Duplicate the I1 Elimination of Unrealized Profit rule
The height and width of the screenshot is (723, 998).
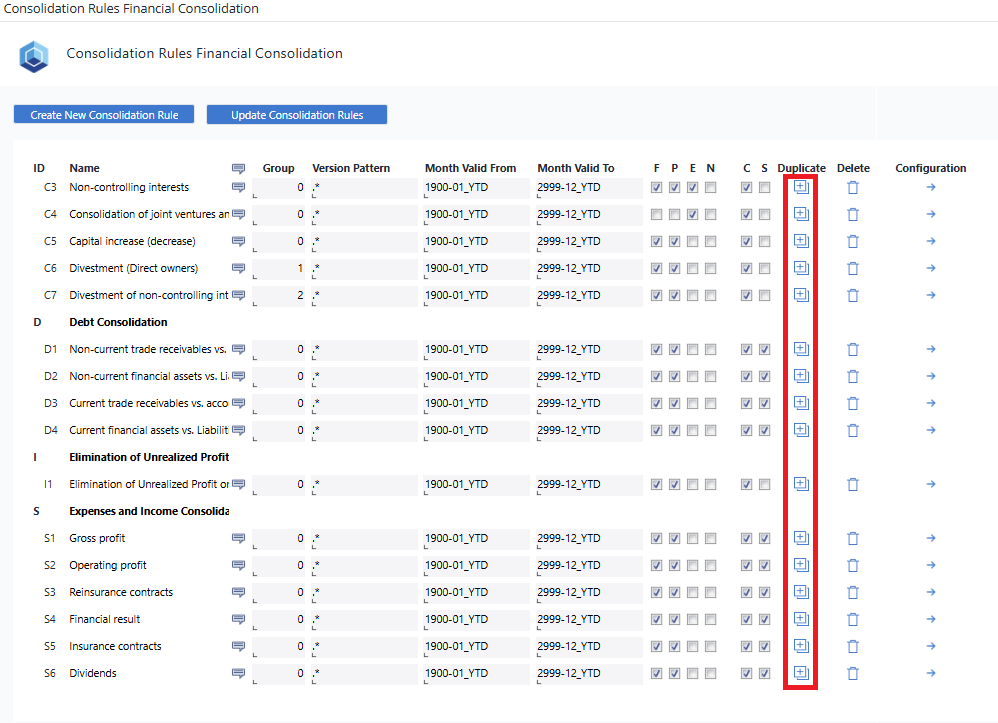click(800, 484)
